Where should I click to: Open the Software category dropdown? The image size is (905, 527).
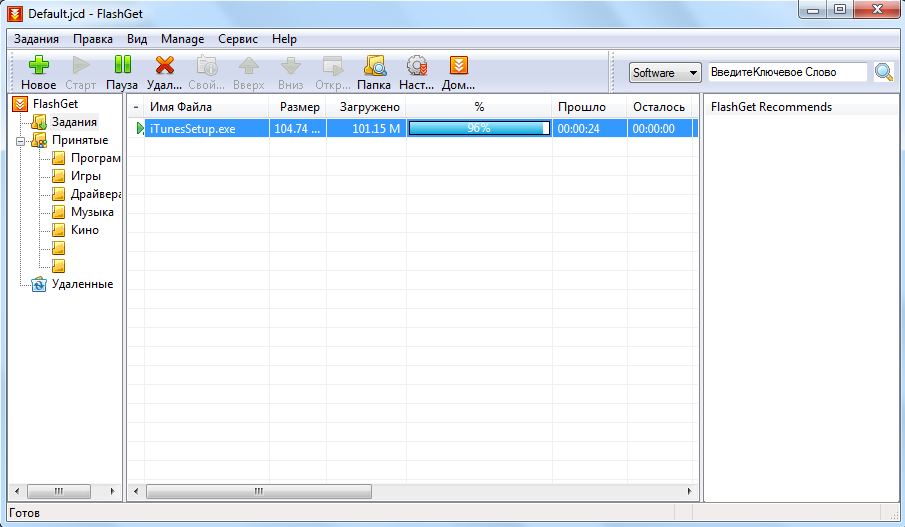665,73
